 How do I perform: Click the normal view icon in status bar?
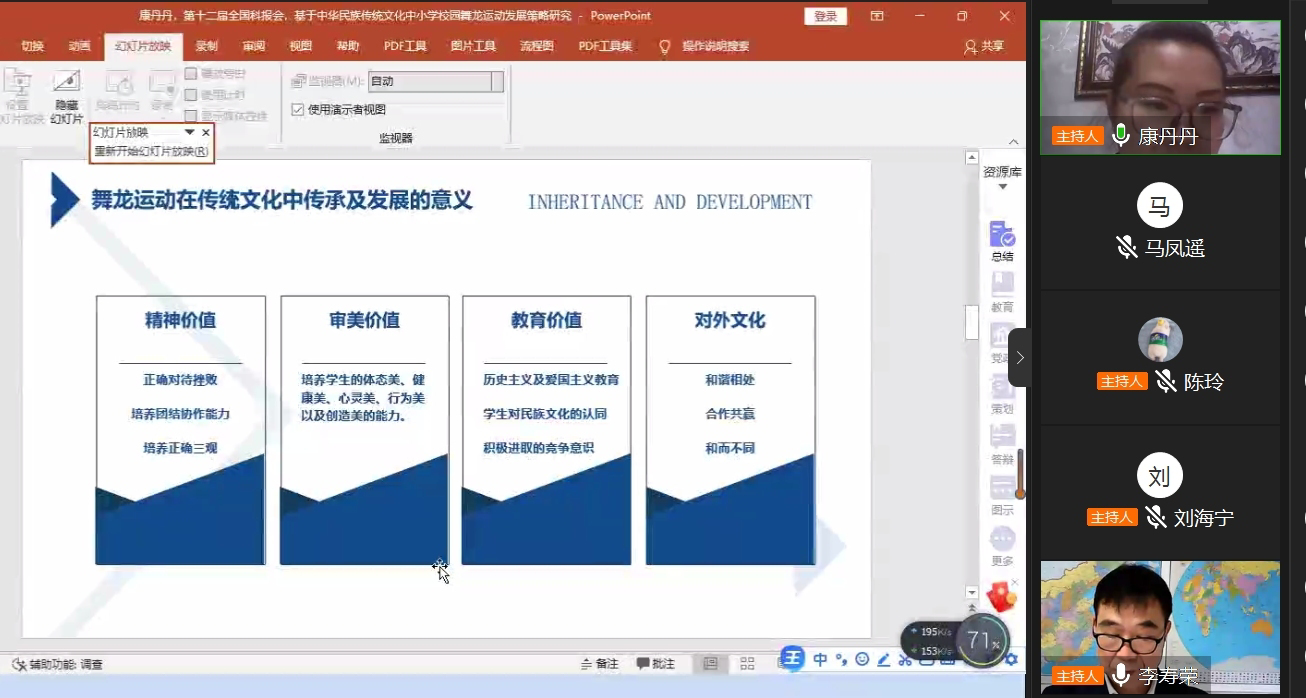[x=710, y=664]
